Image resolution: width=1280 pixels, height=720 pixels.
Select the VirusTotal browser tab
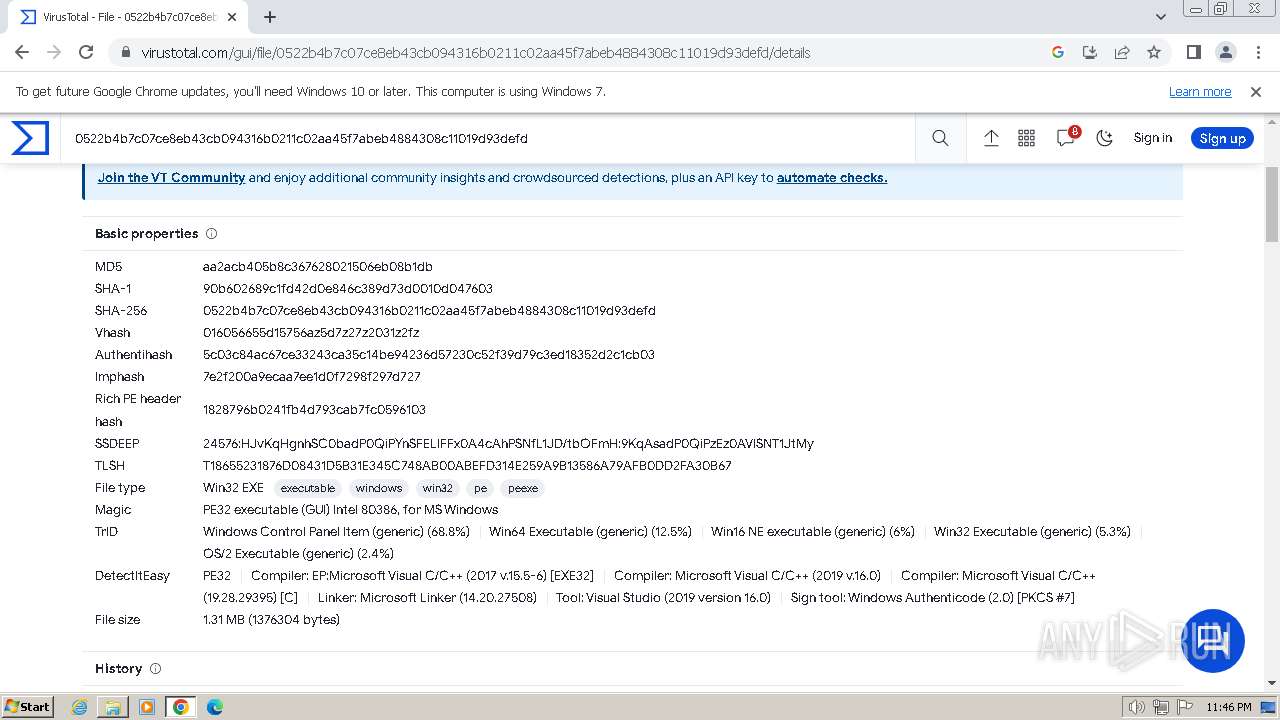[130, 17]
